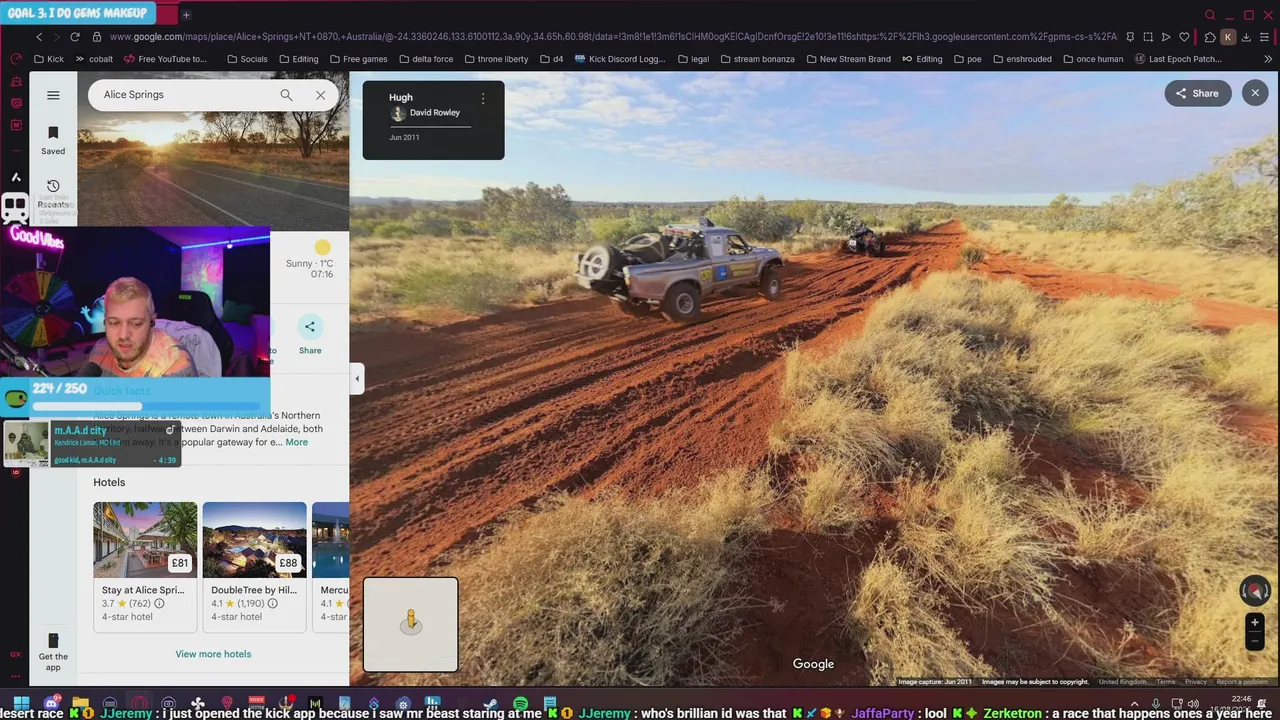Screen dimensions: 1280x720
Task: Open the once human bookmark folder
Action: click(x=1092, y=59)
